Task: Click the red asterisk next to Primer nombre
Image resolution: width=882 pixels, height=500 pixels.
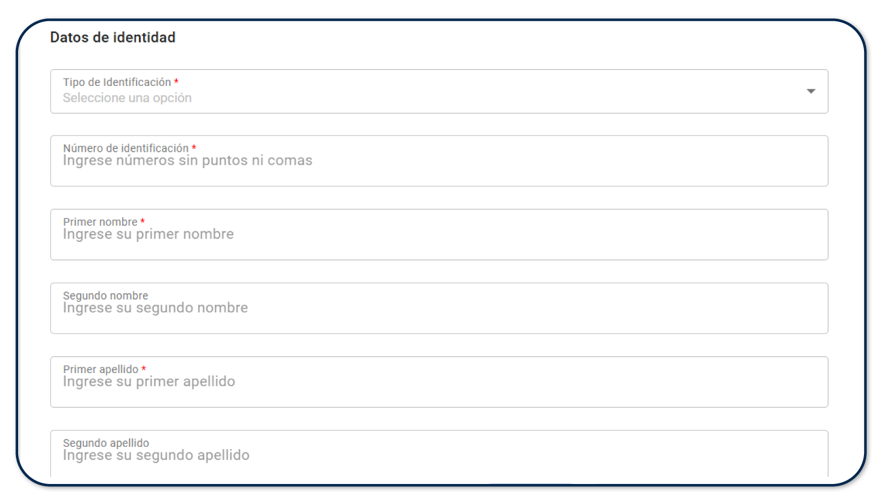Action: point(143,222)
